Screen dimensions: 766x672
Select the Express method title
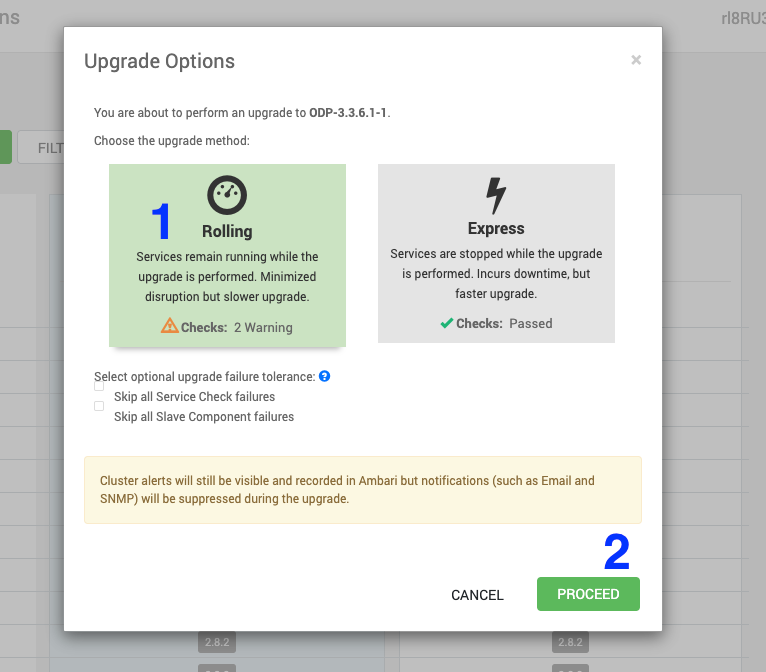point(496,229)
